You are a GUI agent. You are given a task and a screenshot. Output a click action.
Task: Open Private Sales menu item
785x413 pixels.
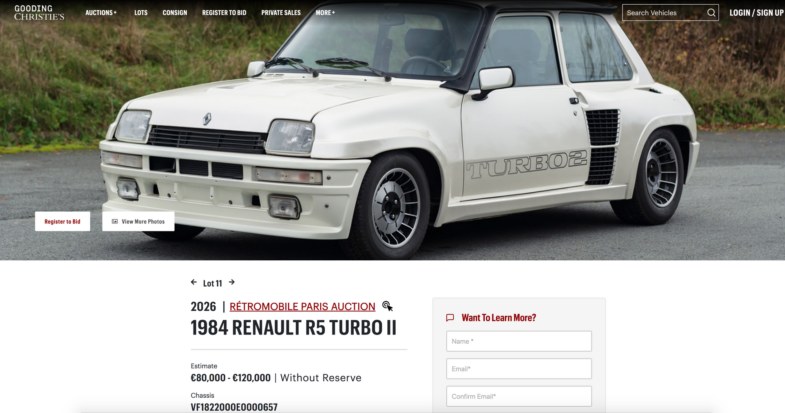281,13
